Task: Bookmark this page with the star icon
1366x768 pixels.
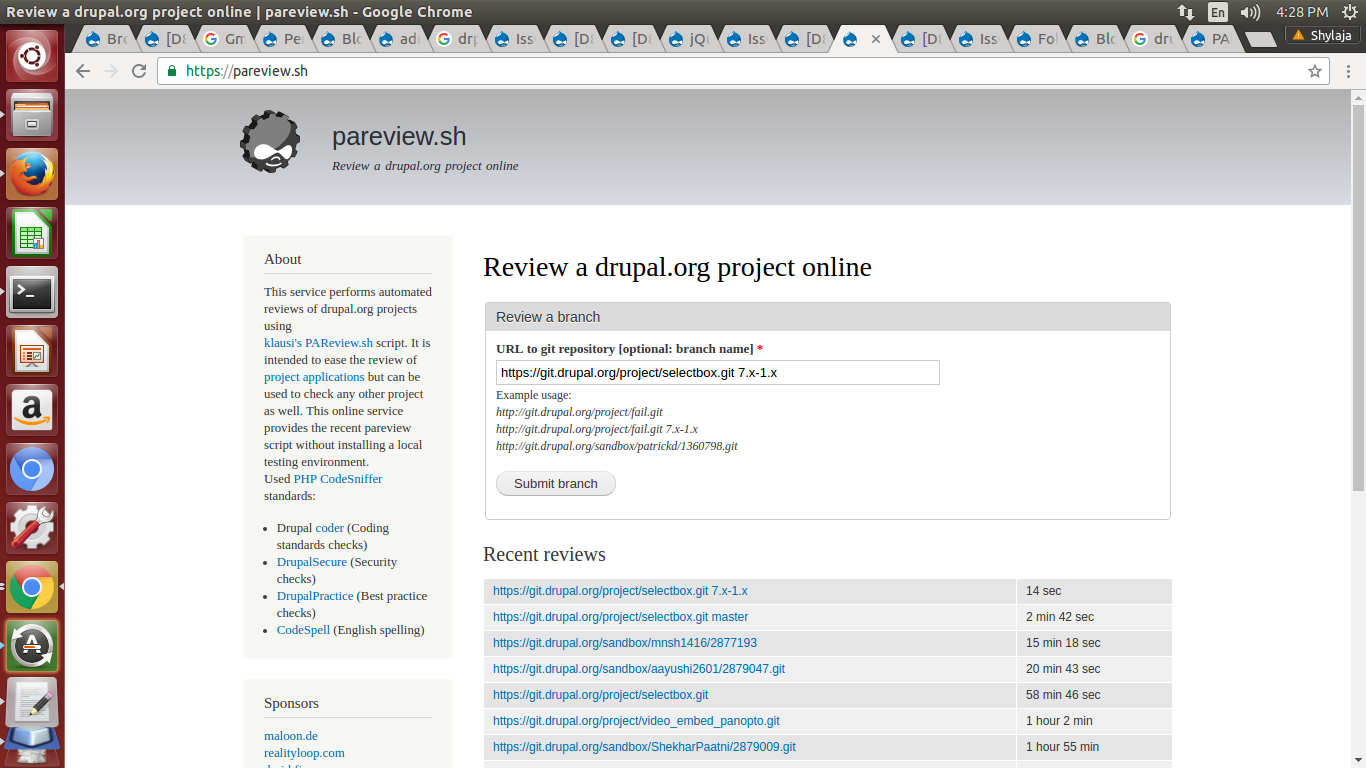Action: coord(1315,71)
